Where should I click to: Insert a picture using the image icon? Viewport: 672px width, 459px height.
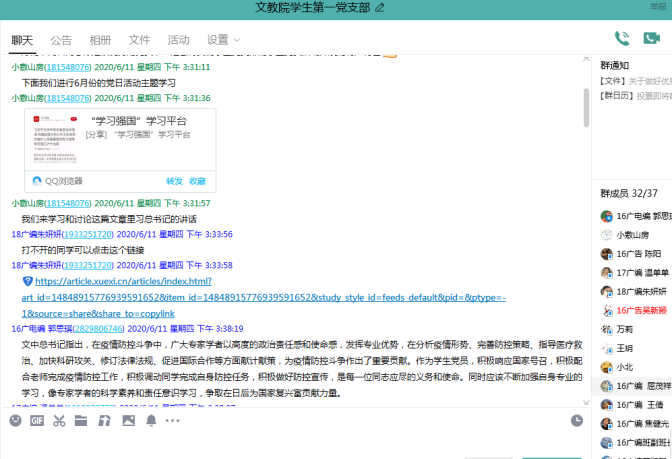(128, 421)
